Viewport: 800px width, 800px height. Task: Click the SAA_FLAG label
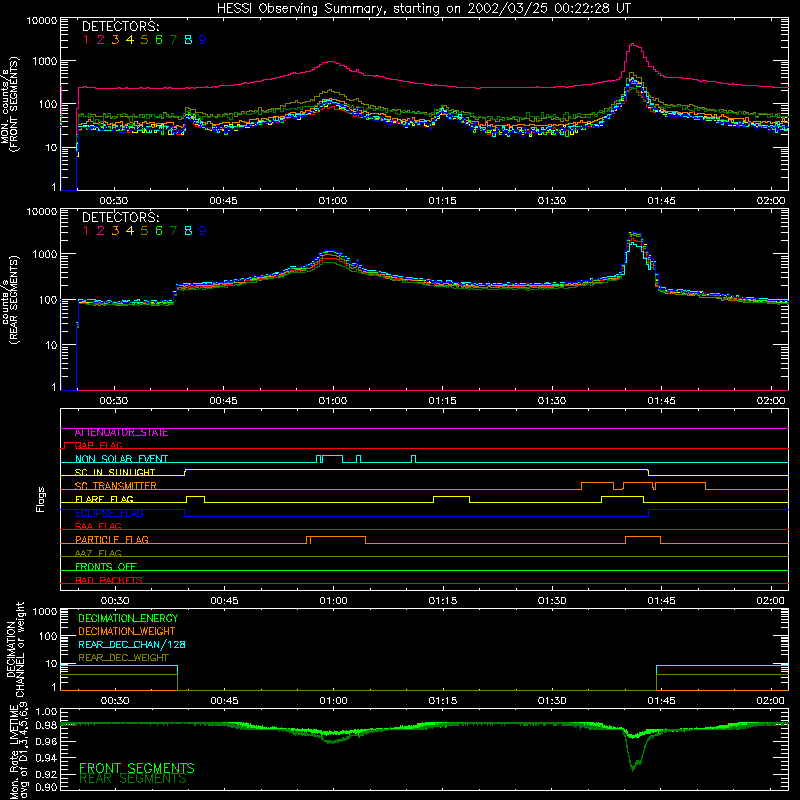tap(98, 527)
